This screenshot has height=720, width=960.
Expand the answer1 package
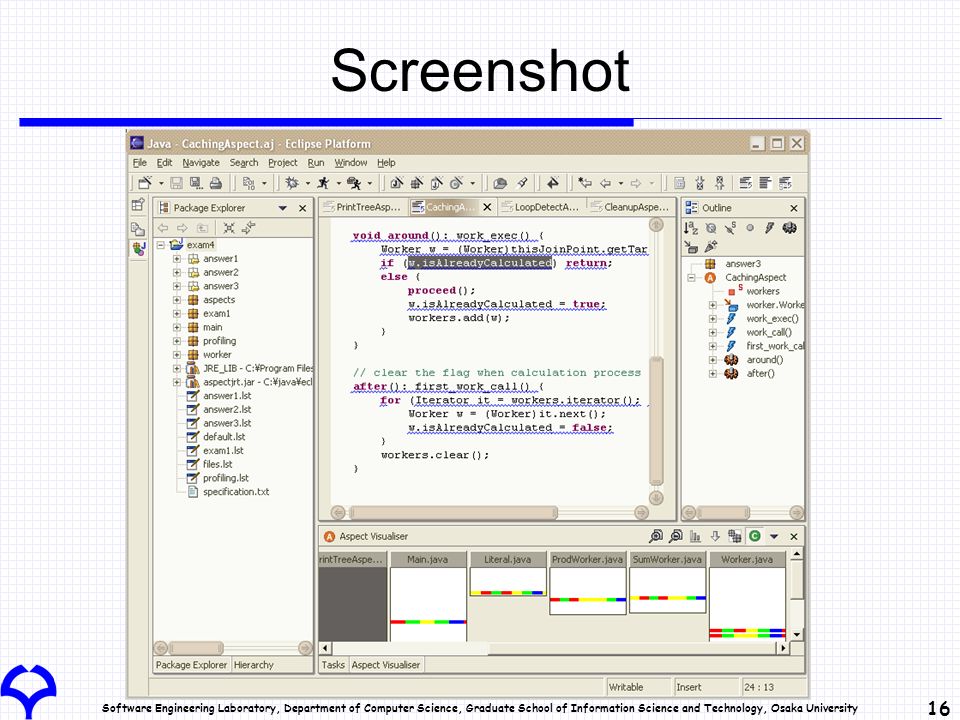(x=176, y=259)
